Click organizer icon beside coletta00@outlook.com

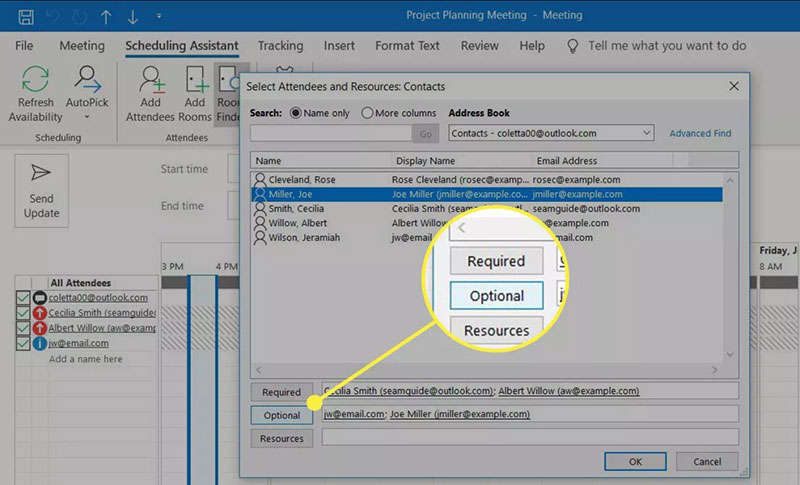coord(39,298)
